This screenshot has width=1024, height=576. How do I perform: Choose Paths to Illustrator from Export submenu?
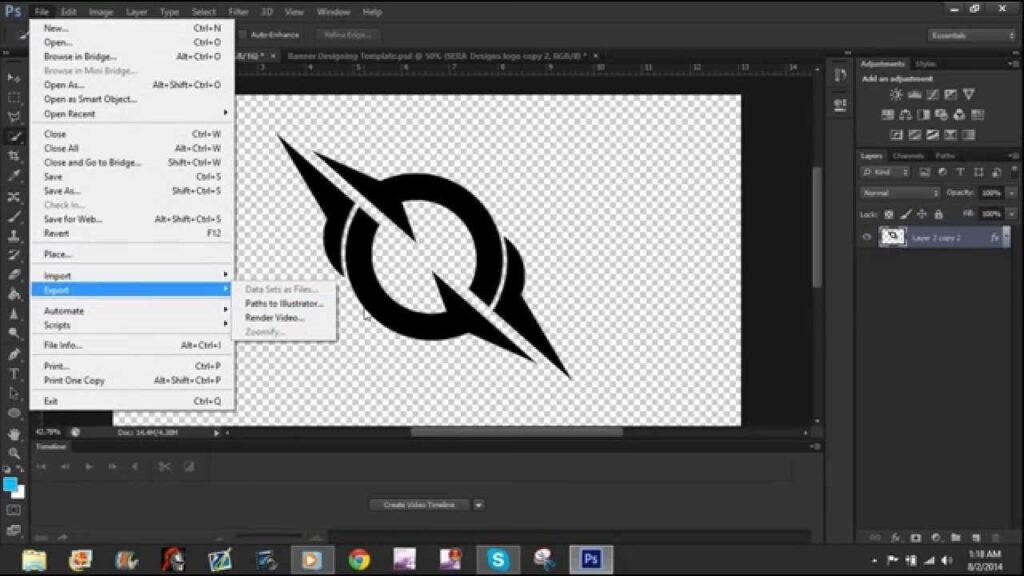(284, 303)
